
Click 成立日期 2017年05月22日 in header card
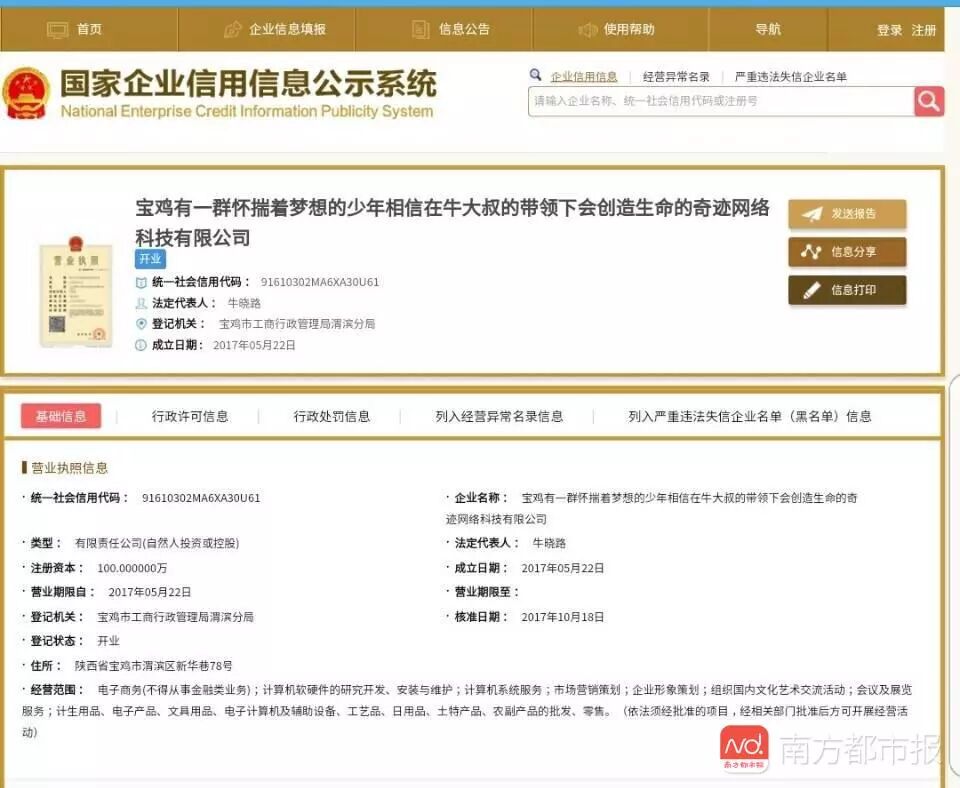(x=254, y=345)
